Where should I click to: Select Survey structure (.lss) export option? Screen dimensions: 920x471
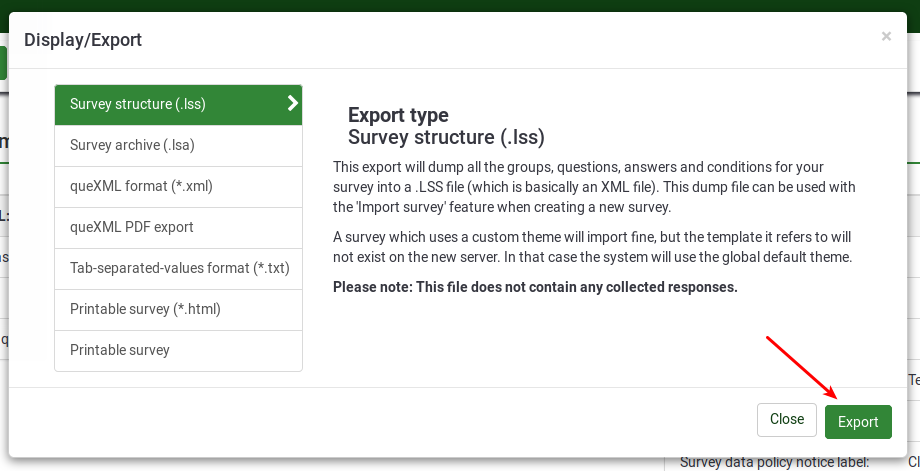tap(138, 104)
